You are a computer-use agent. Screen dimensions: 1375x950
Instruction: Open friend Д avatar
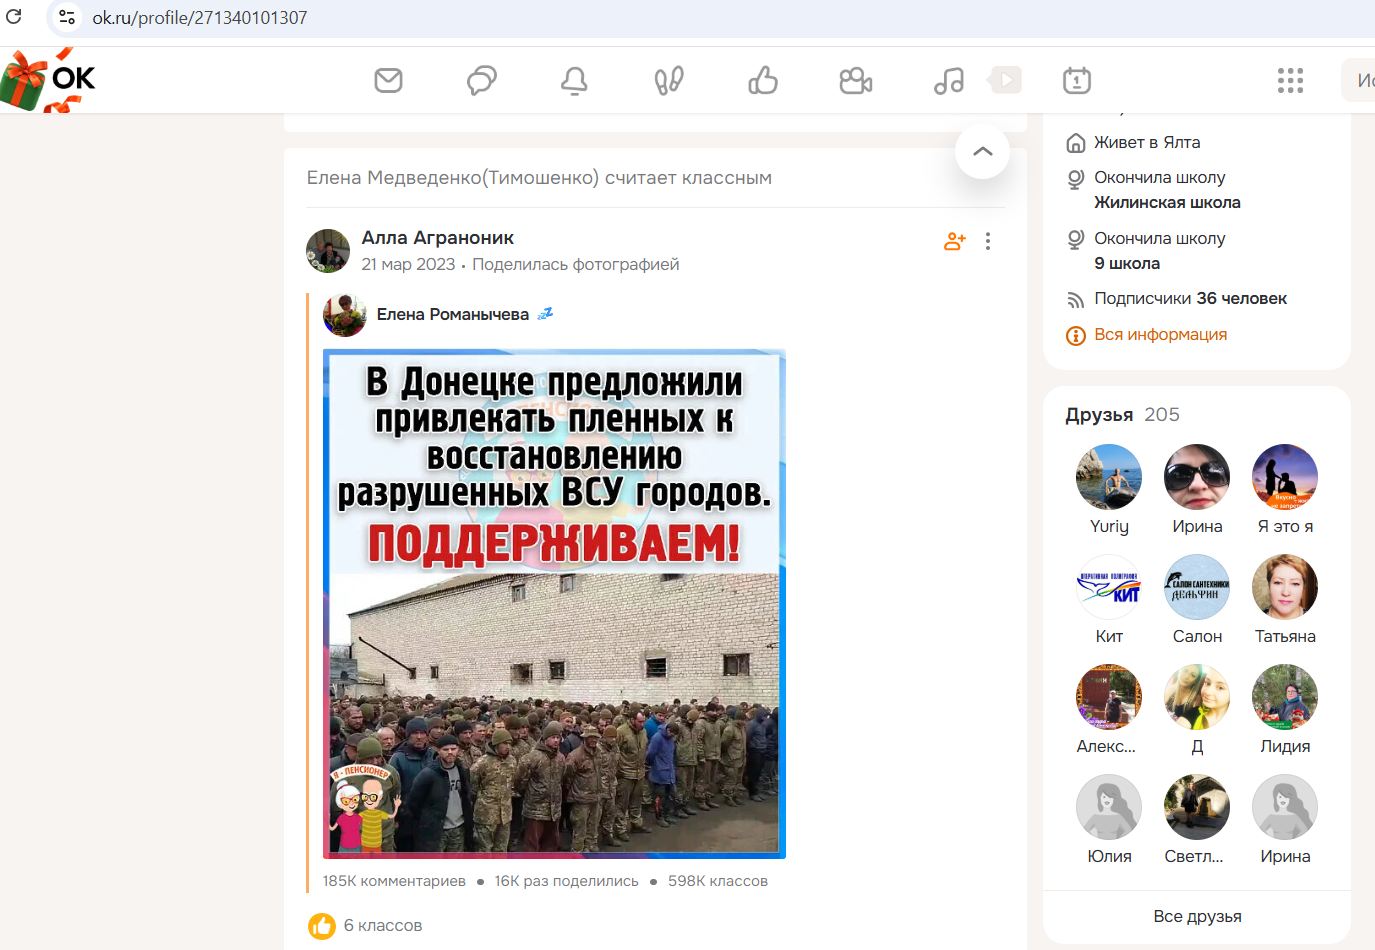(x=1197, y=697)
